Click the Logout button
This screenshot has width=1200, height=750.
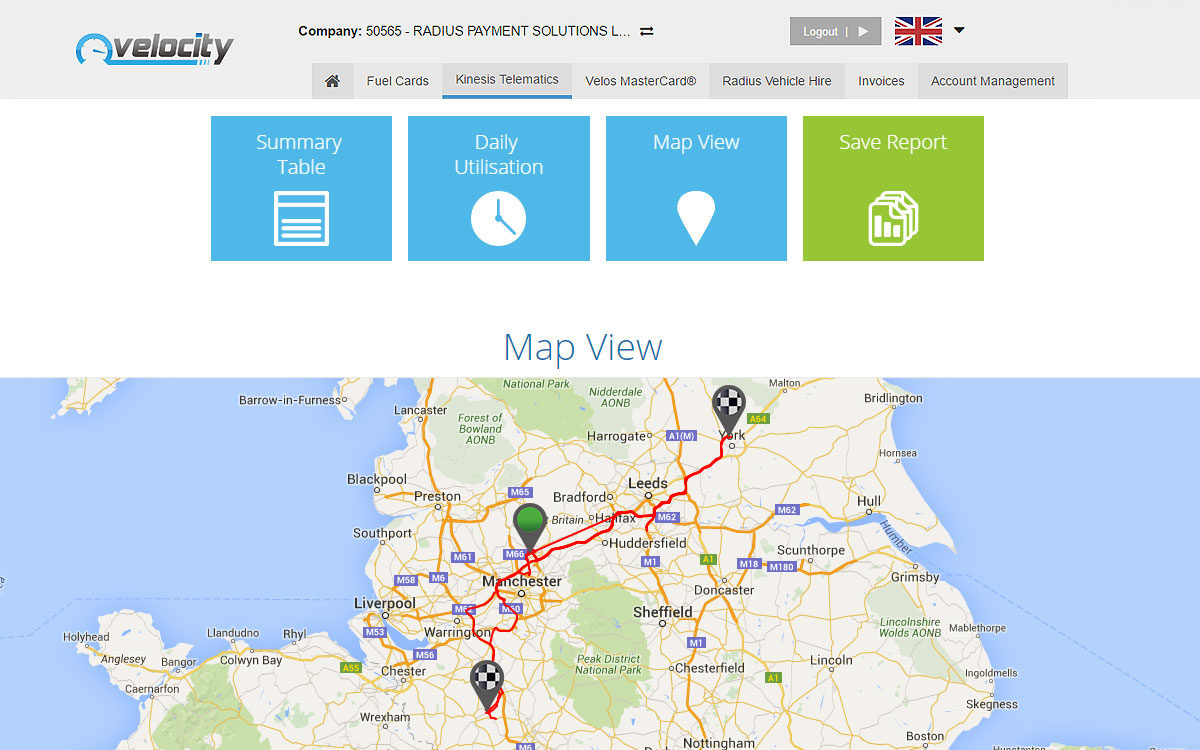click(835, 31)
